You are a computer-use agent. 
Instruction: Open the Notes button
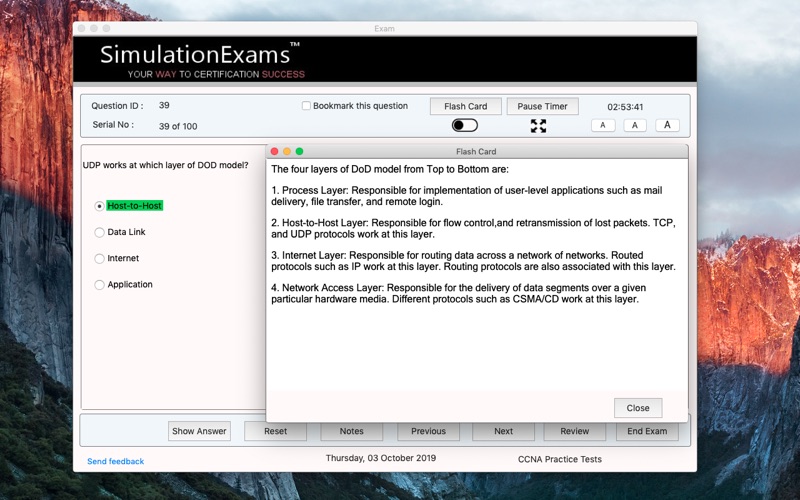[352, 431]
